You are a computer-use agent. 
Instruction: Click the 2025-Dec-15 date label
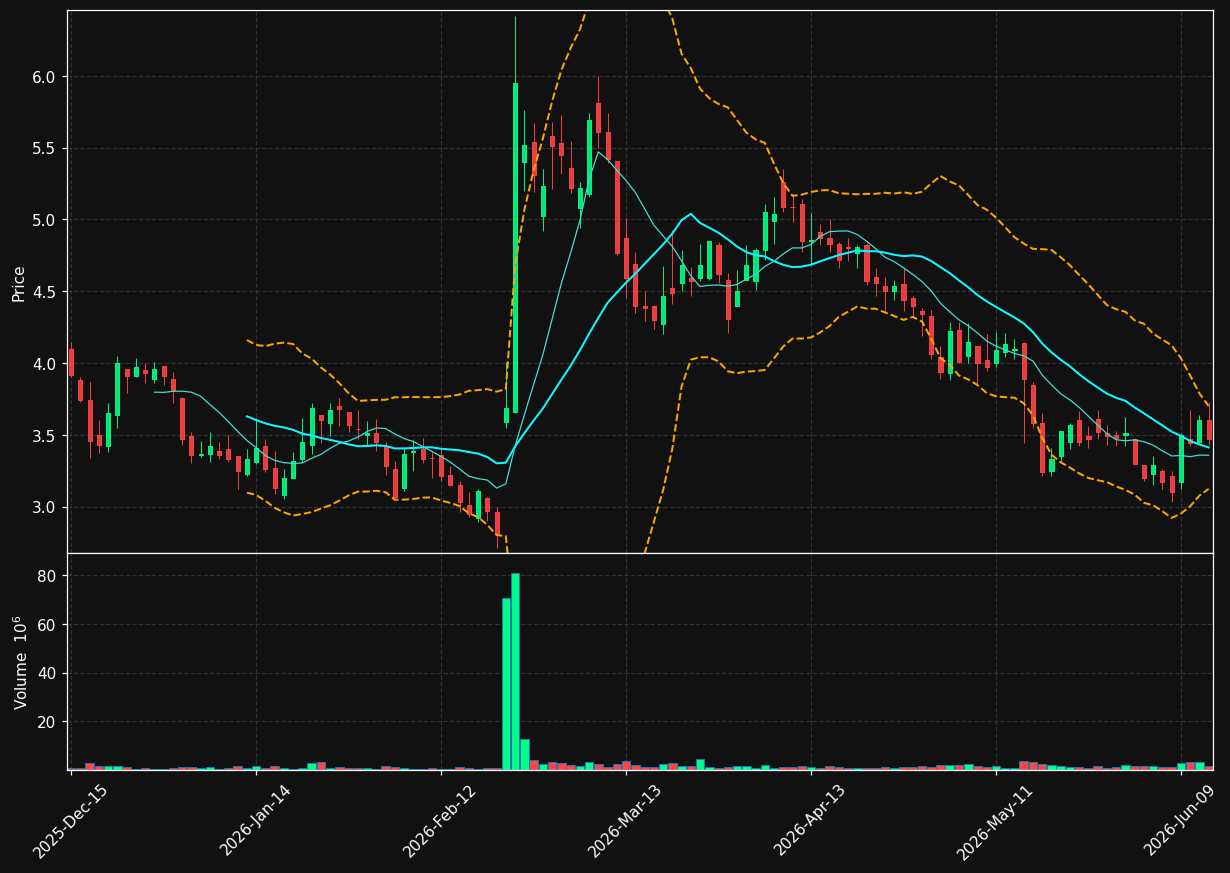(x=70, y=822)
